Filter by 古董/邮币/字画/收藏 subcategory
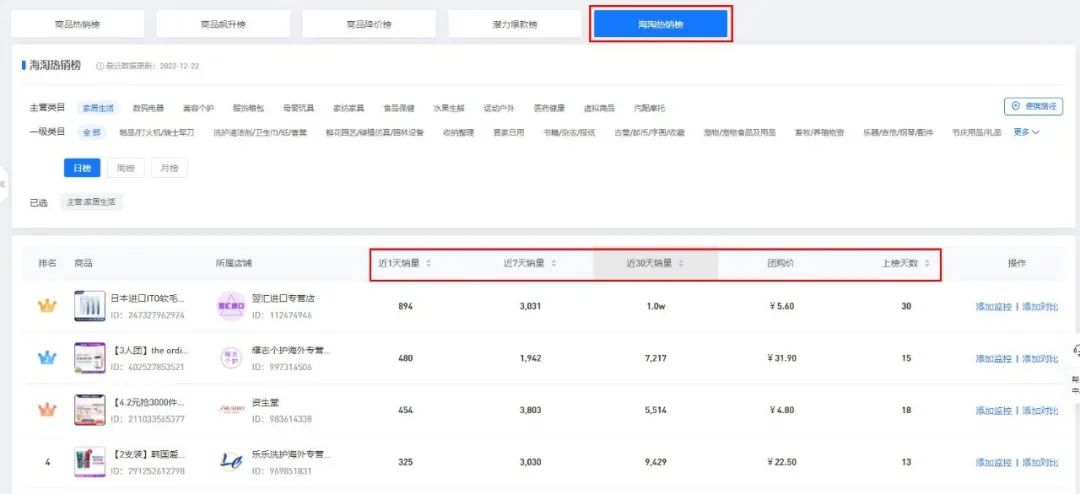This screenshot has height=494, width=1080. pyautogui.click(x=650, y=132)
